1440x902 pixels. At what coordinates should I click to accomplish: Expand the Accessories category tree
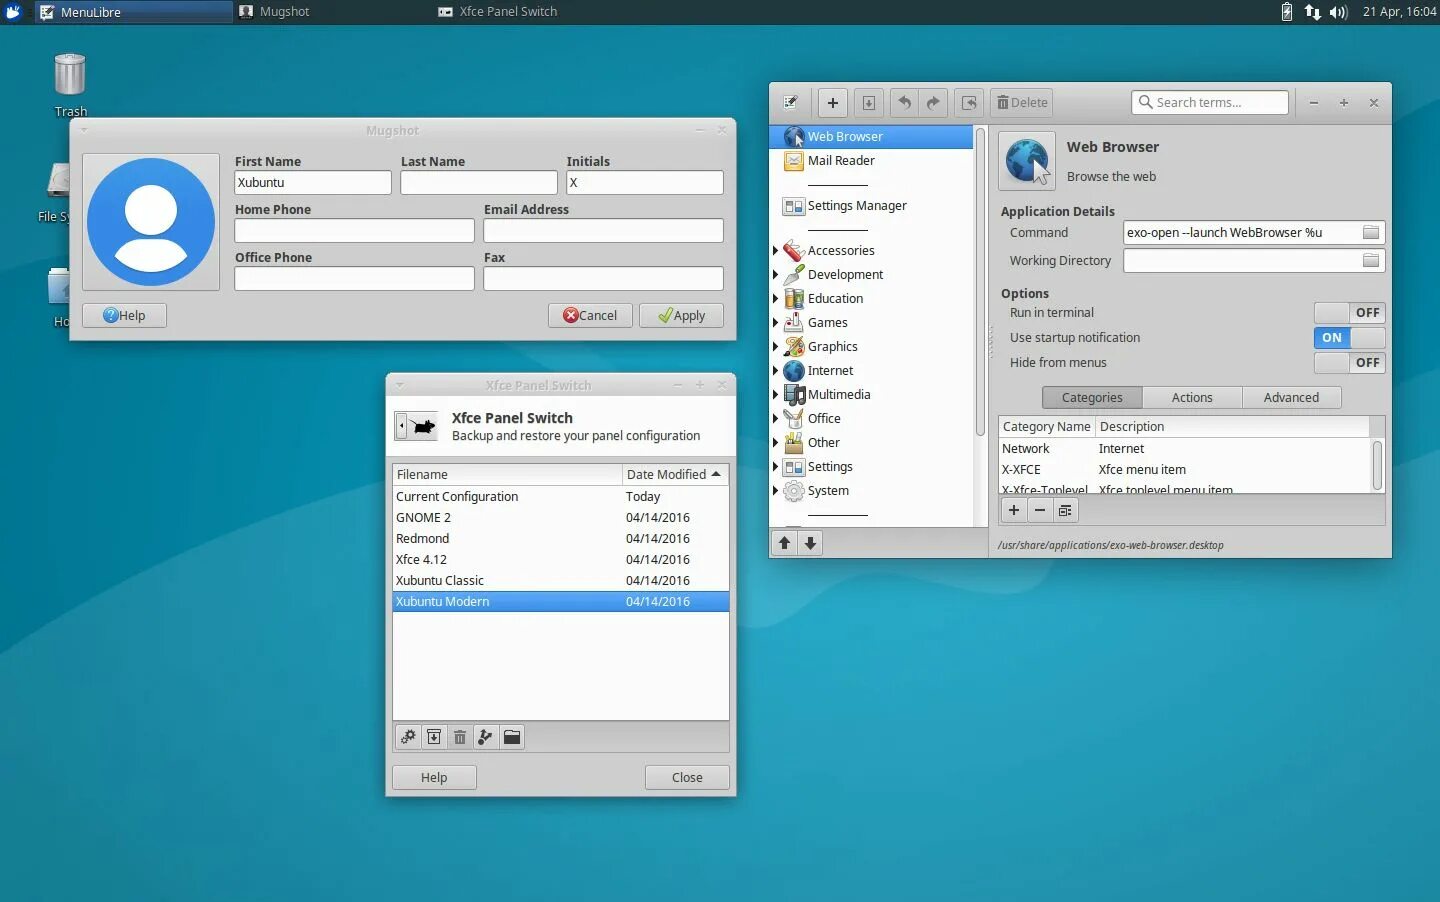tap(775, 250)
